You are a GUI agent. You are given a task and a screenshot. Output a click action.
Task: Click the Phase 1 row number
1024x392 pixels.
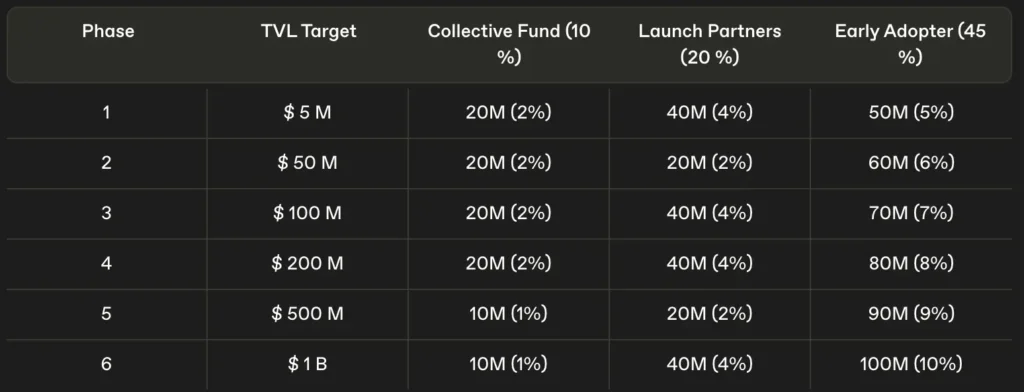pyautogui.click(x=106, y=113)
